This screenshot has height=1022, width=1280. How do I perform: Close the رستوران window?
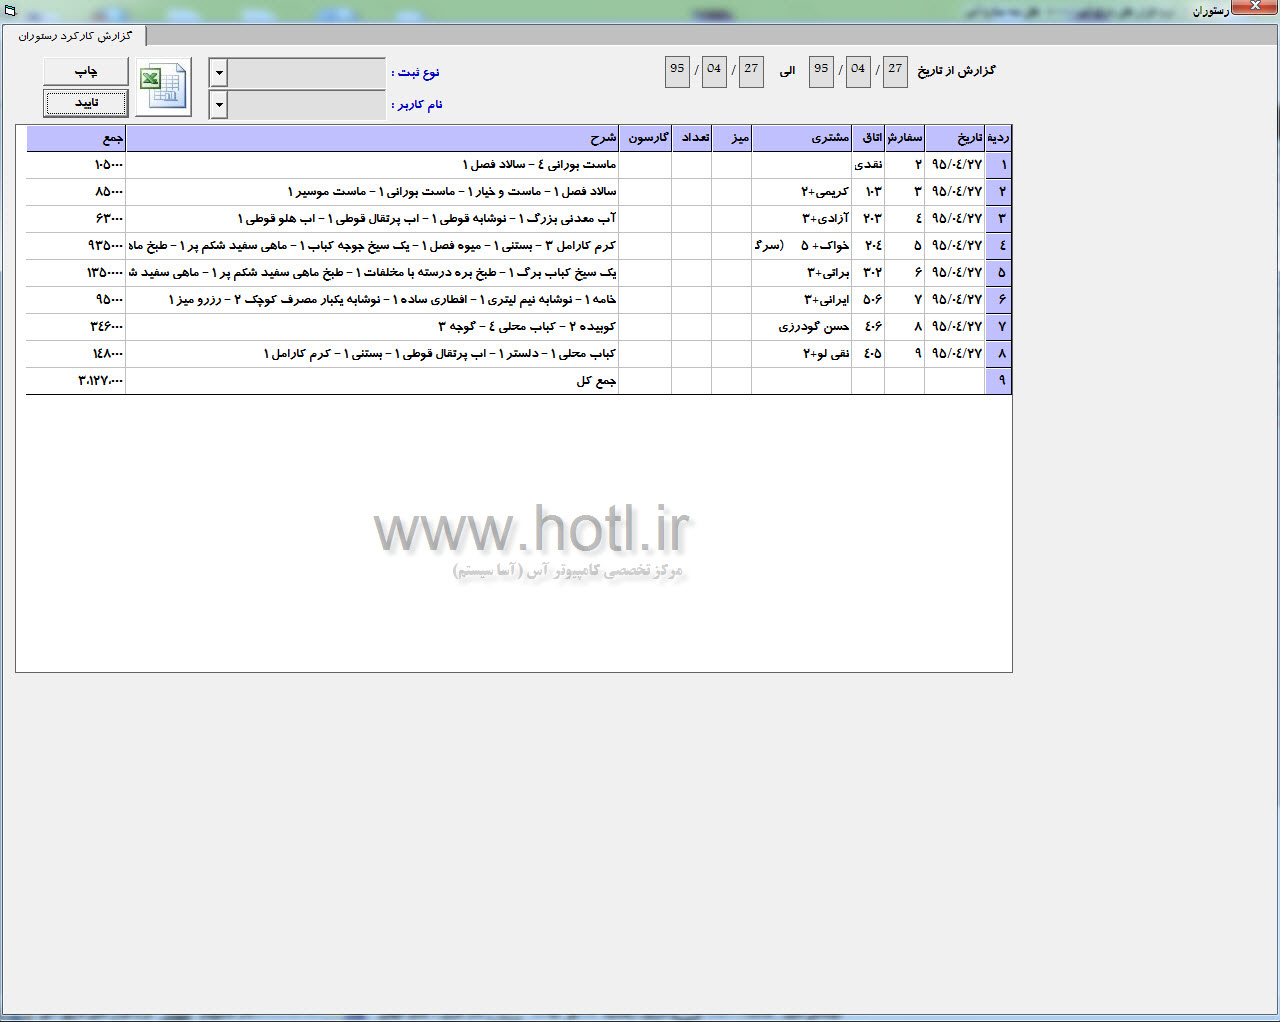1254,8
